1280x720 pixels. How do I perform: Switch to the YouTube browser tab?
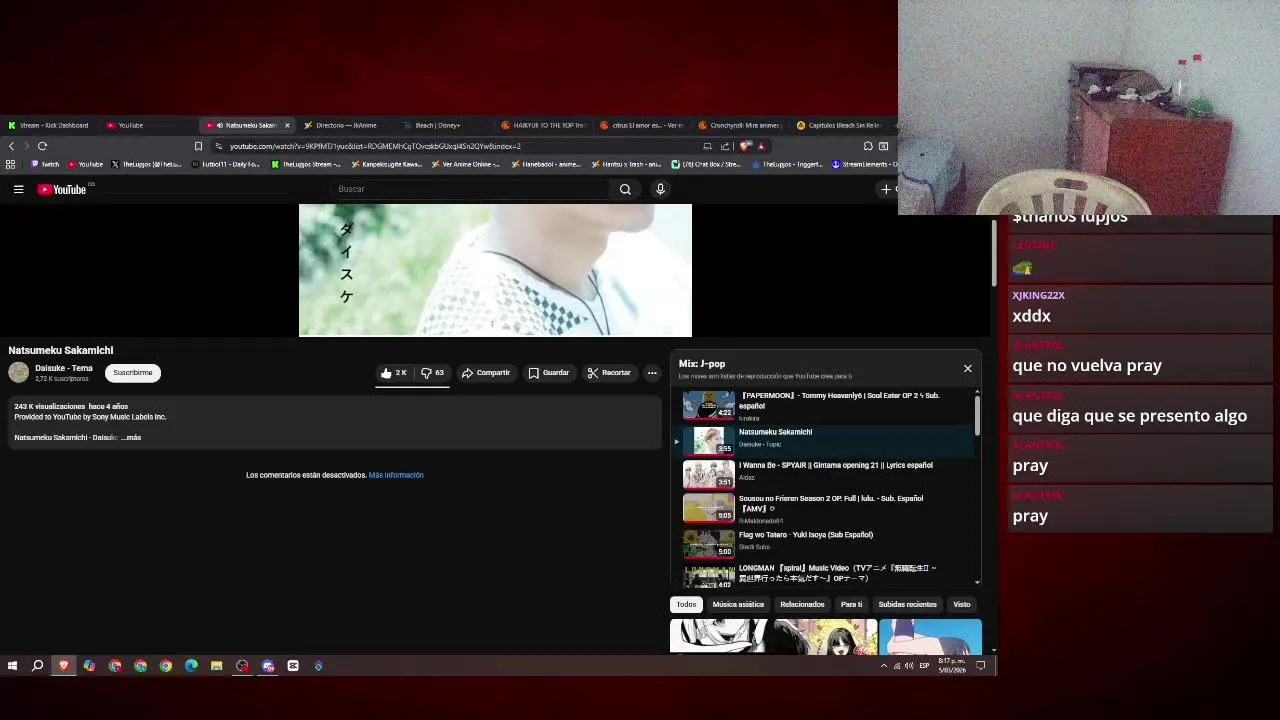147,125
